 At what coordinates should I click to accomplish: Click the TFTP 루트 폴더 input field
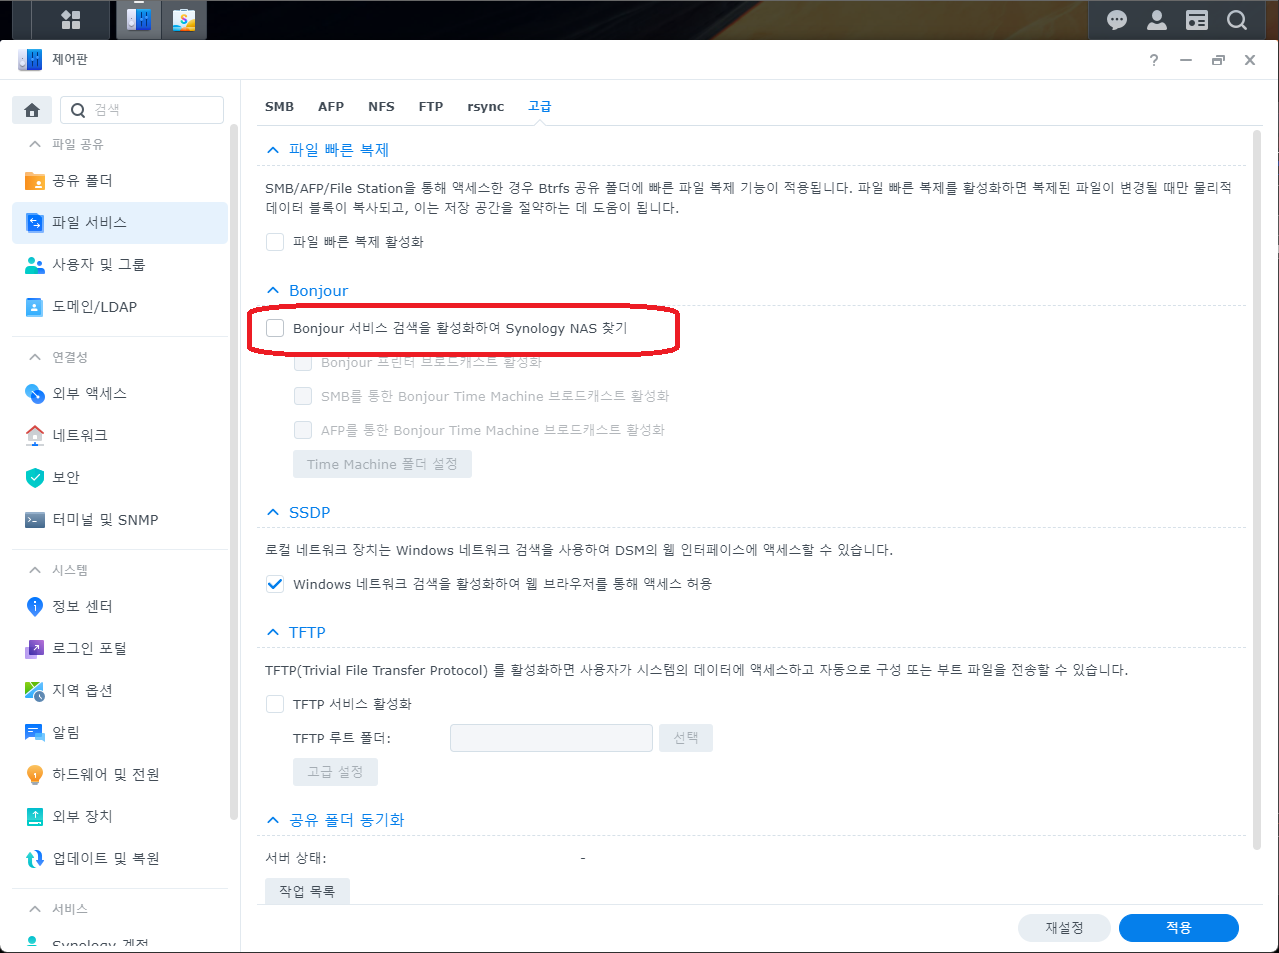pyautogui.click(x=551, y=738)
